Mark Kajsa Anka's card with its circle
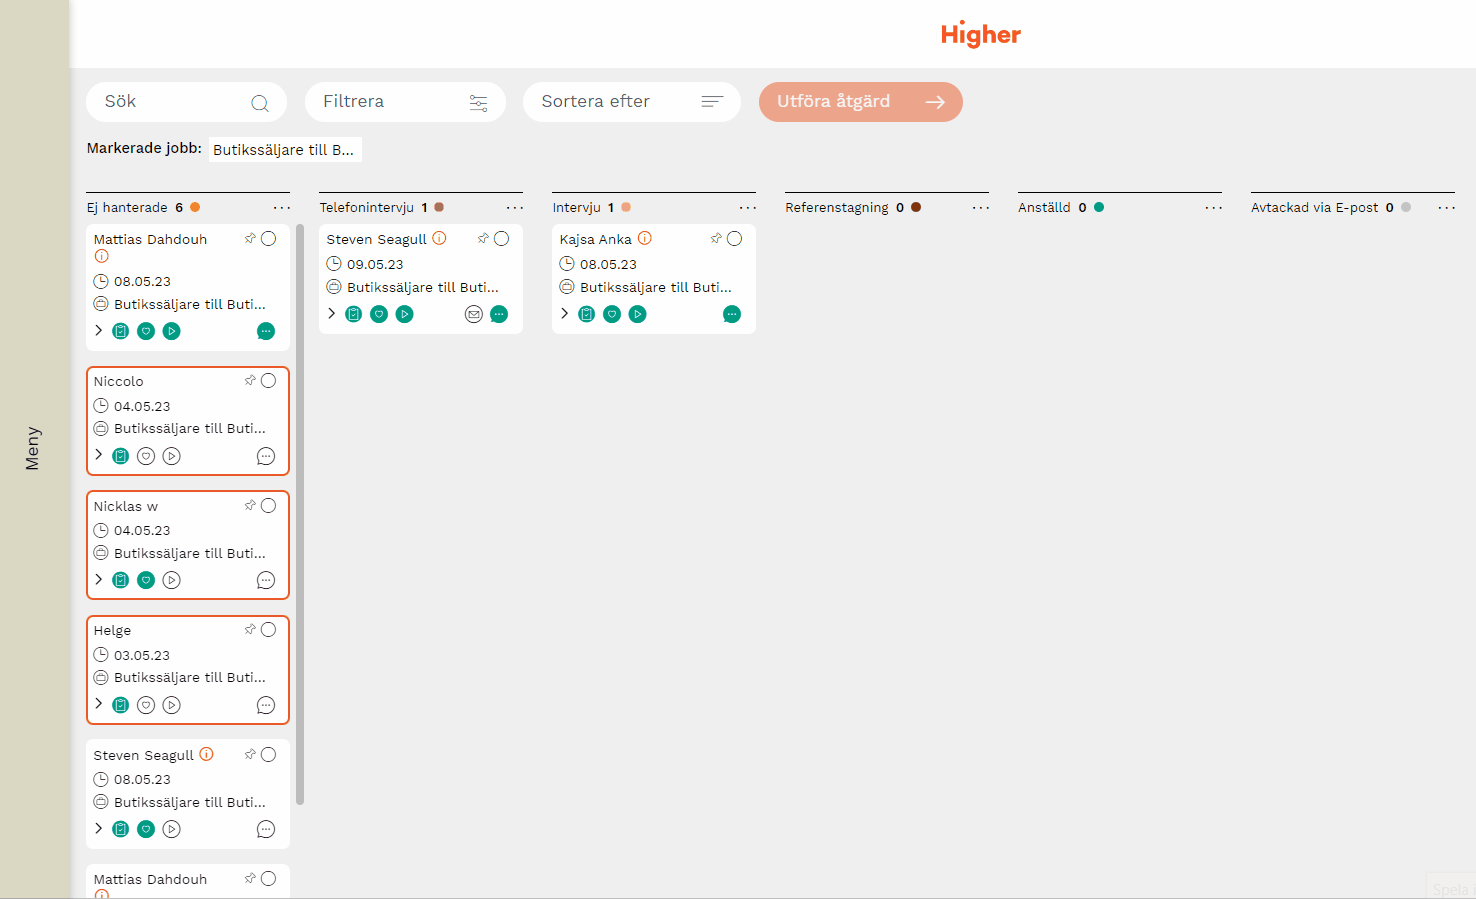 [x=735, y=239]
